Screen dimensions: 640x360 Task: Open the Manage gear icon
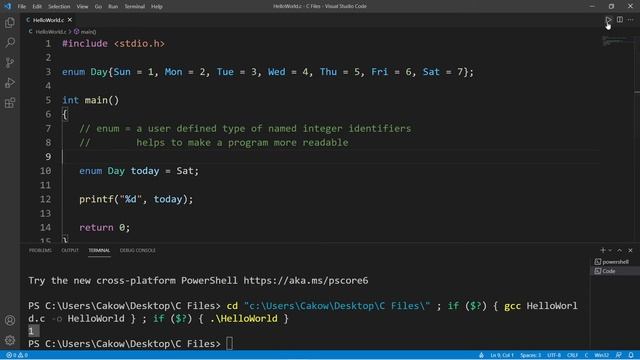10,340
